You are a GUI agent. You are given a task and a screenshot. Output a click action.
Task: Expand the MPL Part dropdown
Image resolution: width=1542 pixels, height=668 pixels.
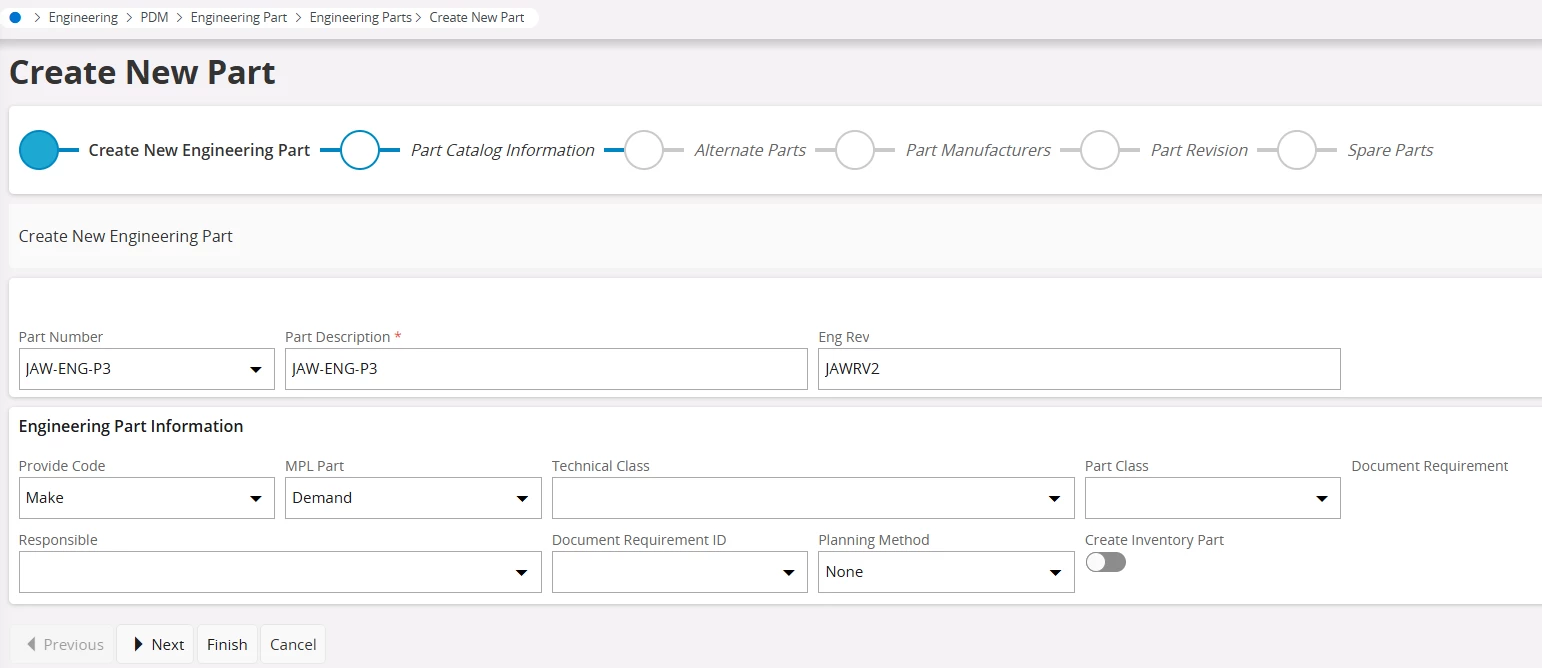(522, 498)
